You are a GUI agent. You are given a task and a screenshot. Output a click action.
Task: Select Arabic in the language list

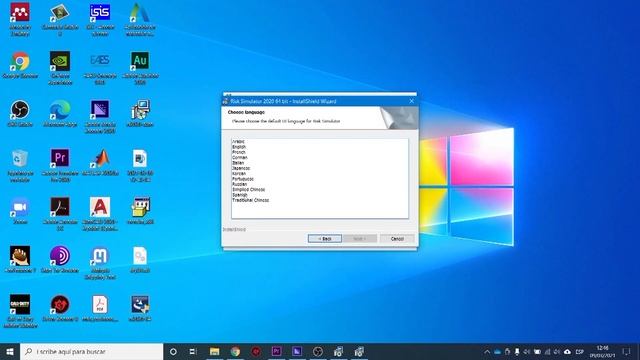click(x=238, y=142)
